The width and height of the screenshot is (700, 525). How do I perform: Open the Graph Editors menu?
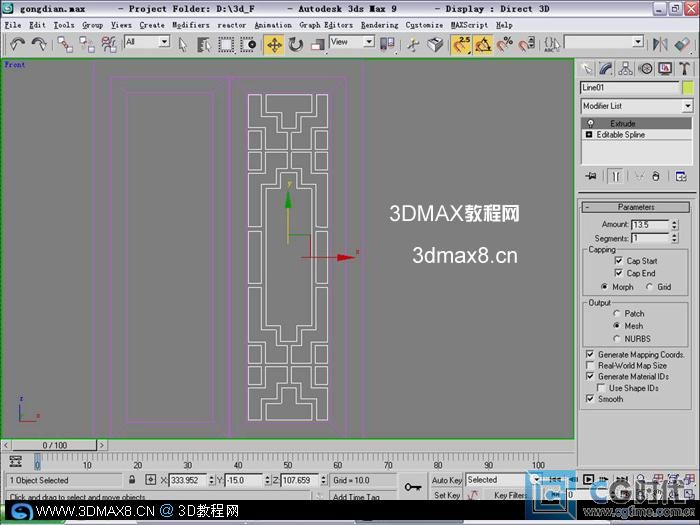point(326,25)
